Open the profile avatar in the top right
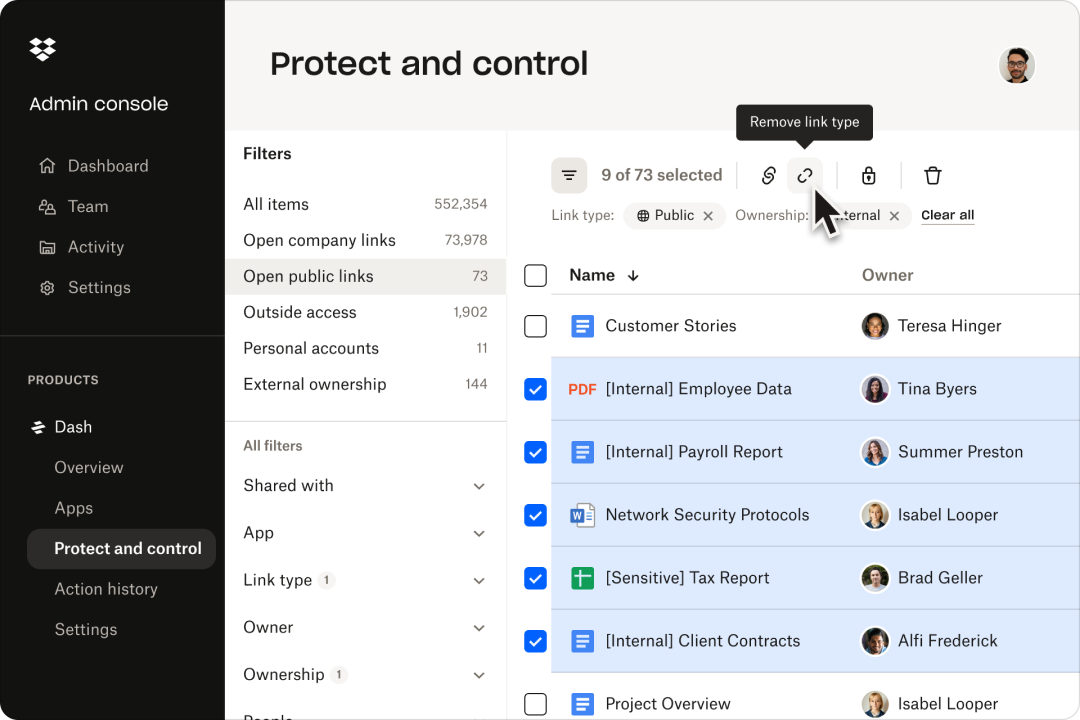The image size is (1080, 720). [x=1017, y=65]
